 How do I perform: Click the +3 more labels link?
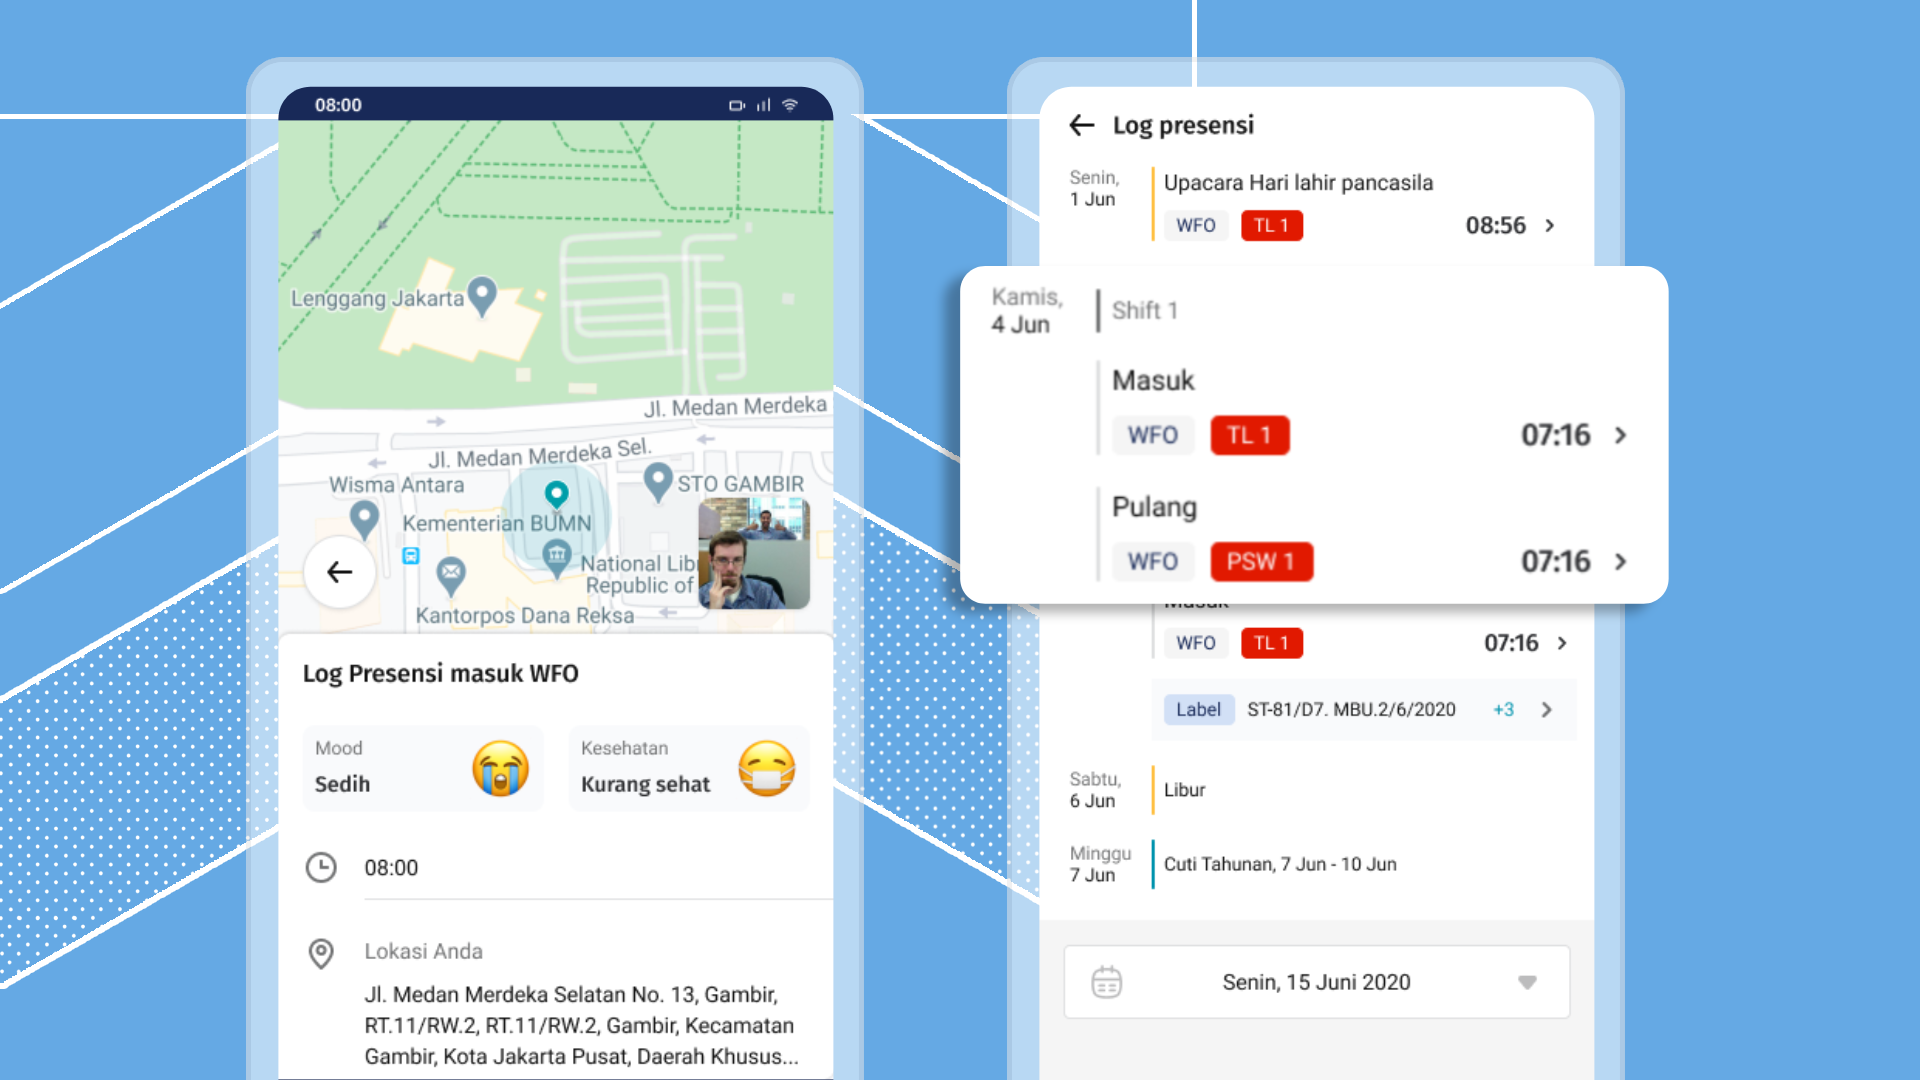click(x=1503, y=710)
